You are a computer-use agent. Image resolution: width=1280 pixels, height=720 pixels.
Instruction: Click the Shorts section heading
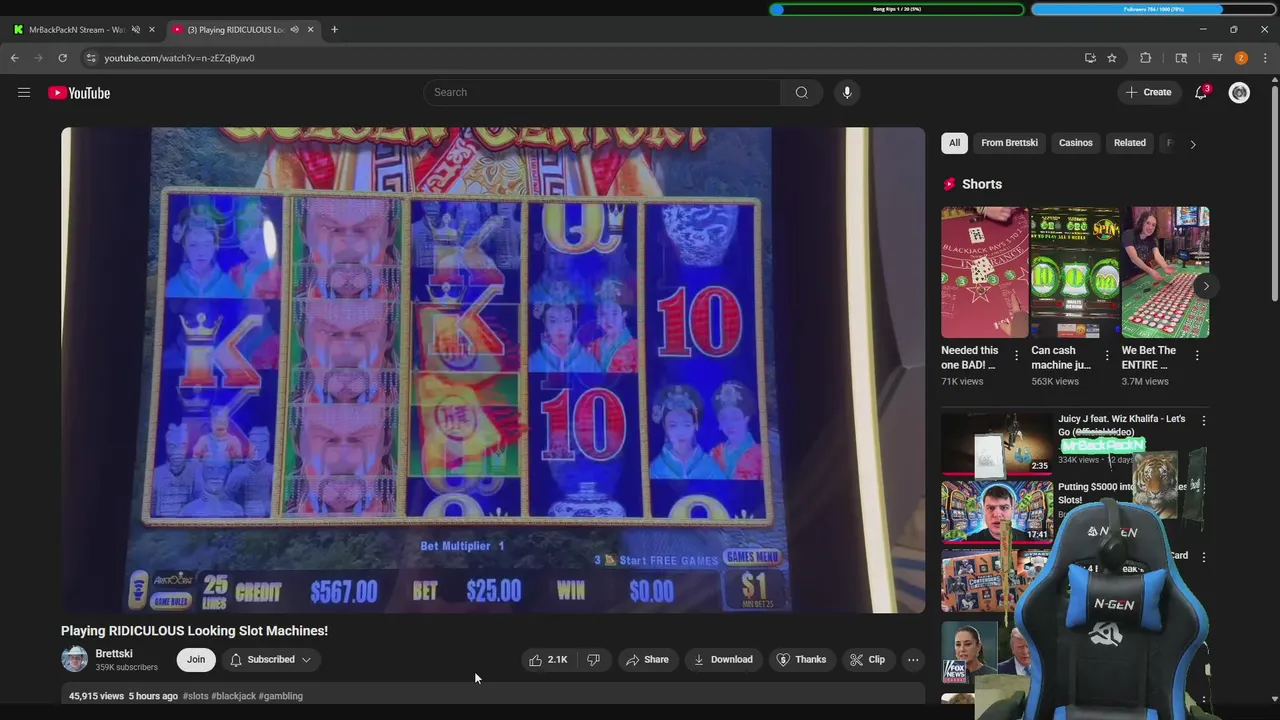(x=981, y=184)
